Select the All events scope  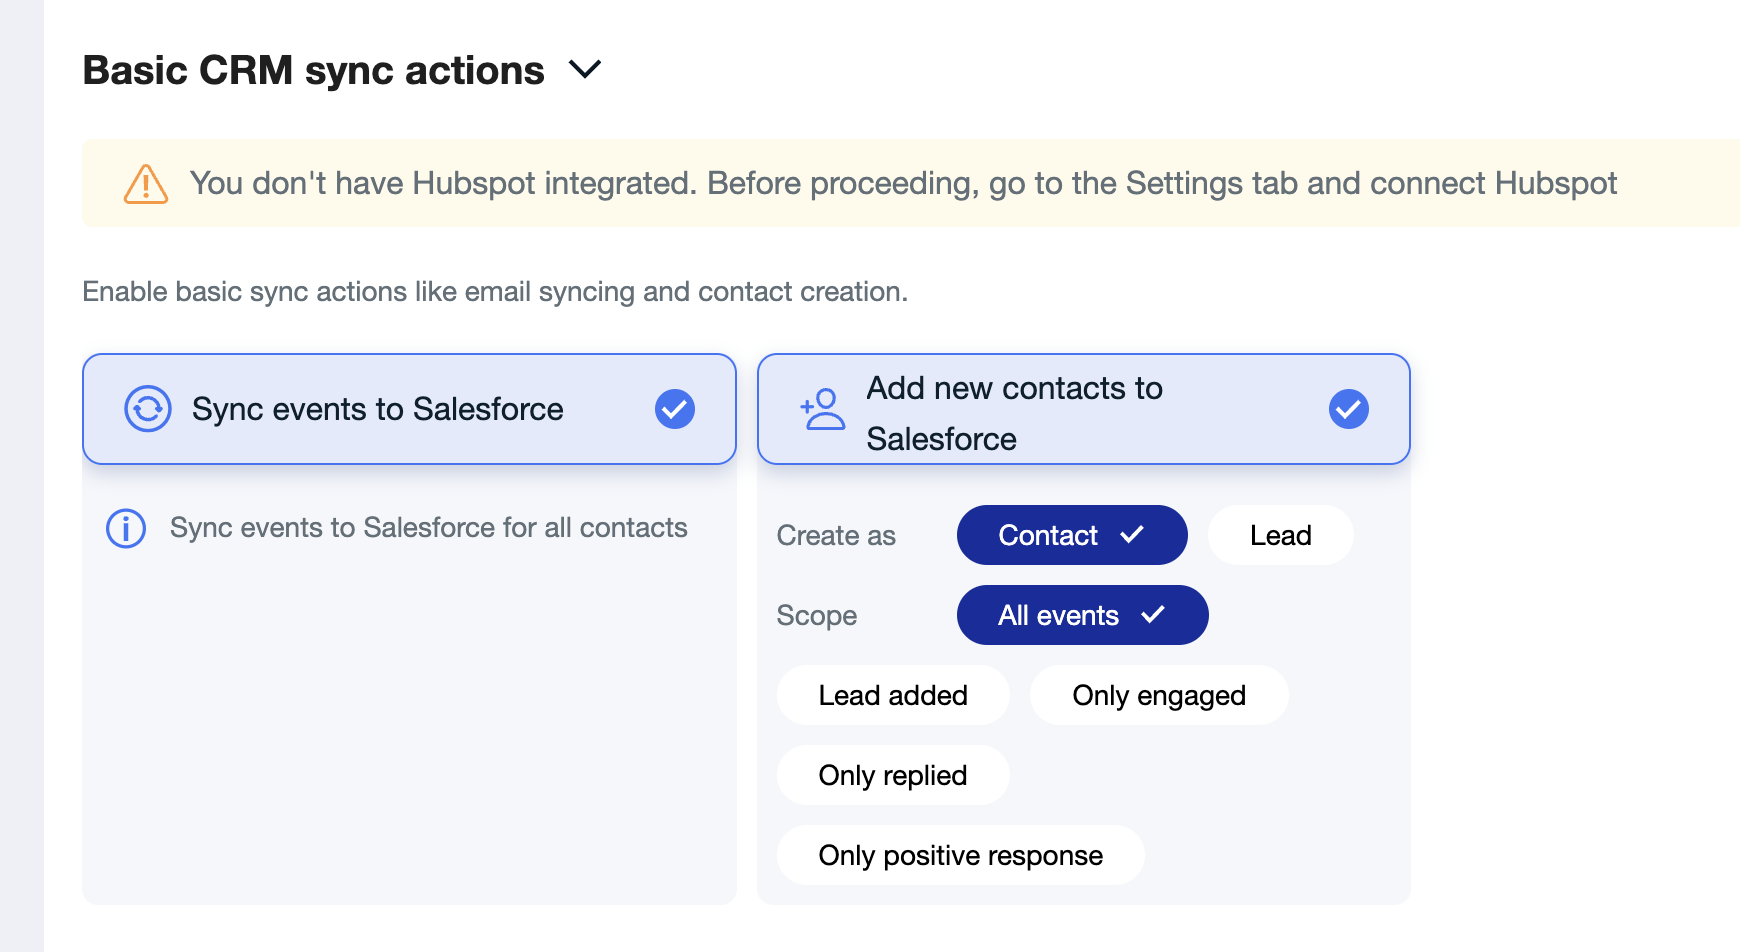click(1083, 615)
